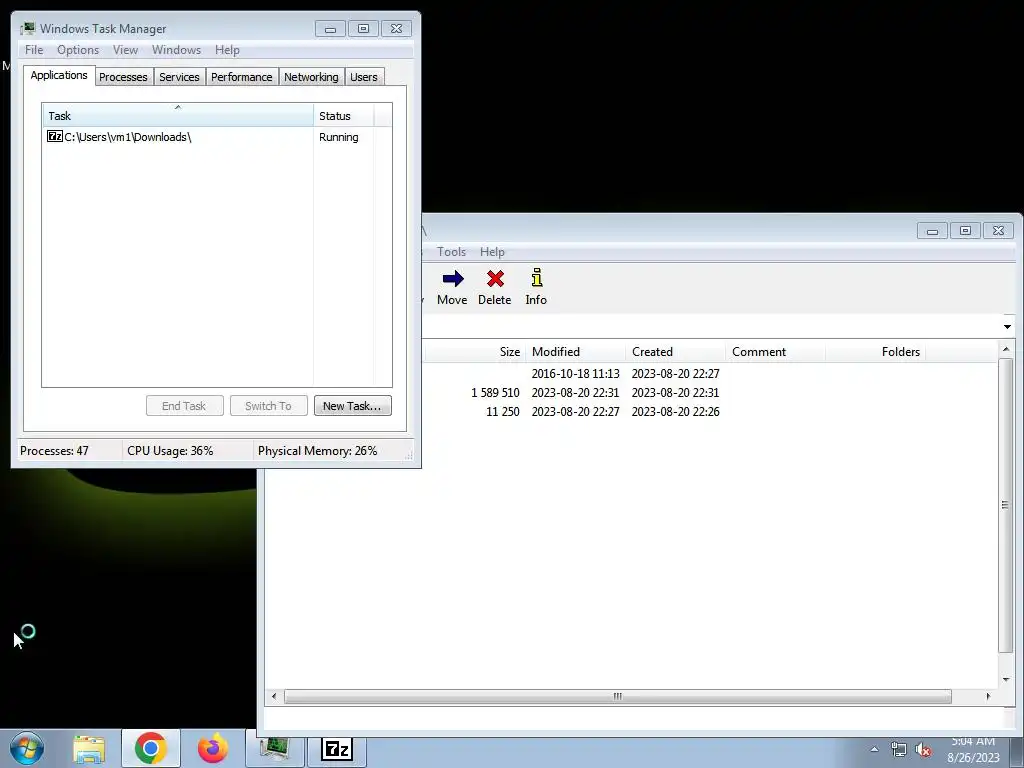Open the Help menu in 7-Zip
1024x768 pixels.
coord(492,251)
